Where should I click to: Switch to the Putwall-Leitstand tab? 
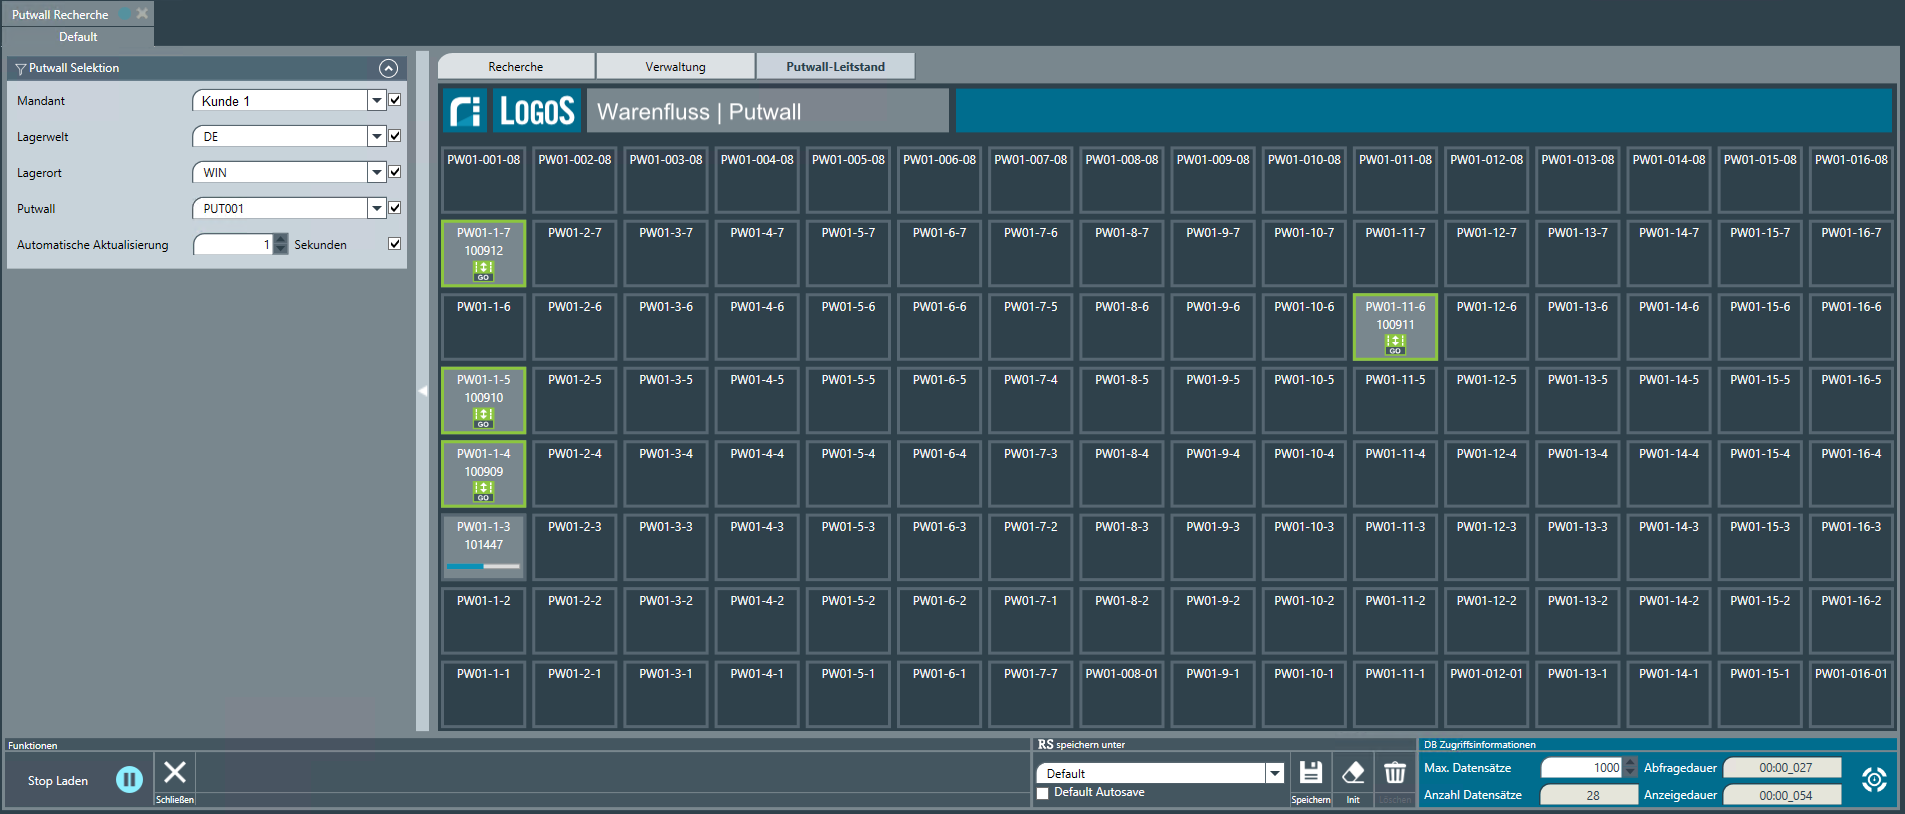pyautogui.click(x=835, y=67)
